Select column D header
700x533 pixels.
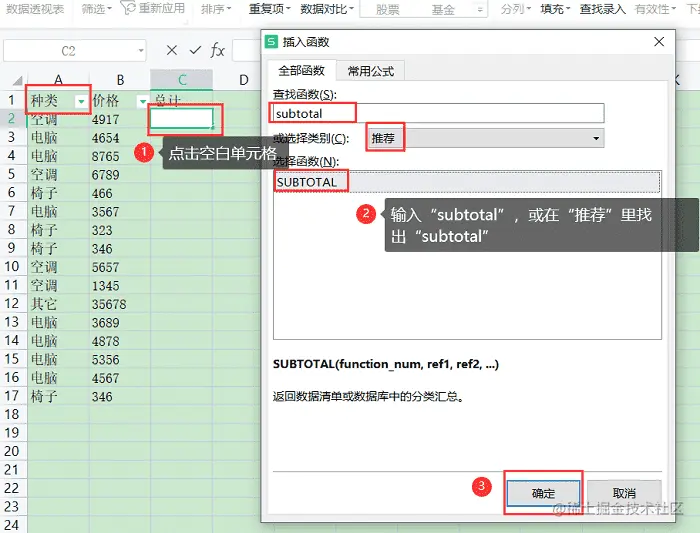(x=243, y=80)
